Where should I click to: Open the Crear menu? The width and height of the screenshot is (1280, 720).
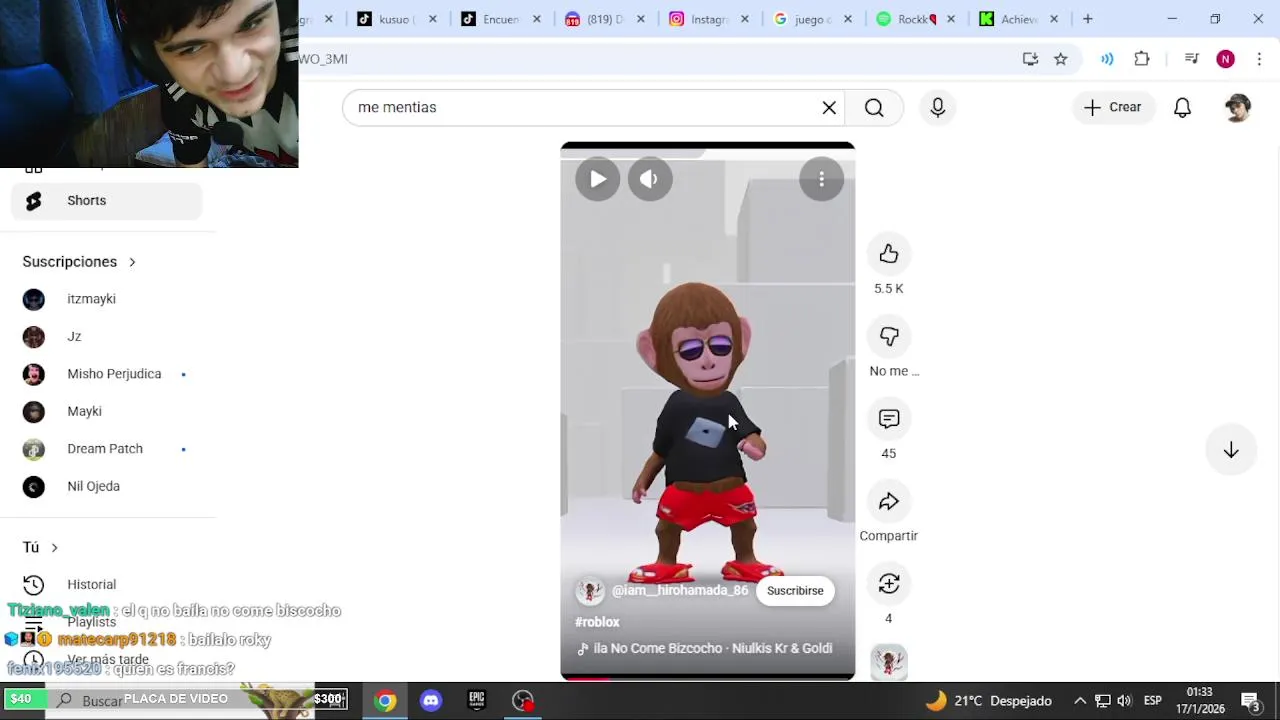1113,107
